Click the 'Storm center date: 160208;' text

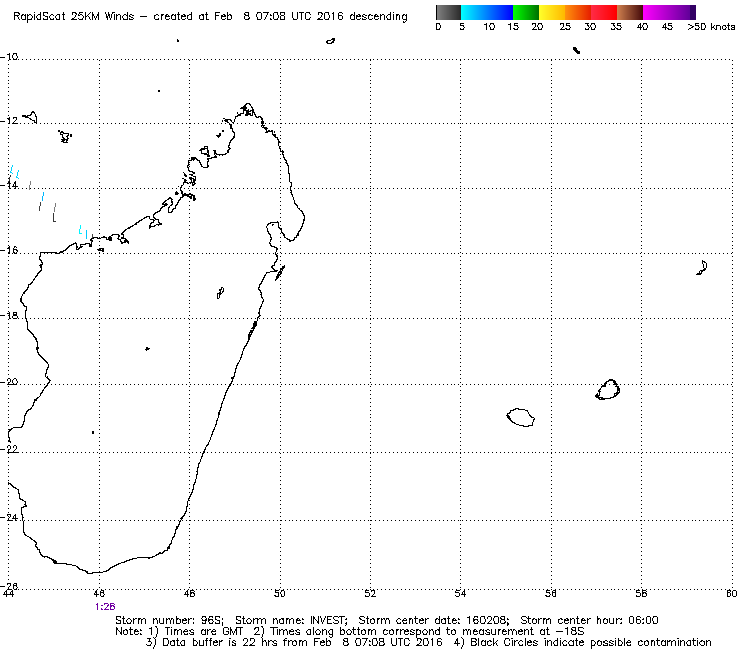[434, 620]
